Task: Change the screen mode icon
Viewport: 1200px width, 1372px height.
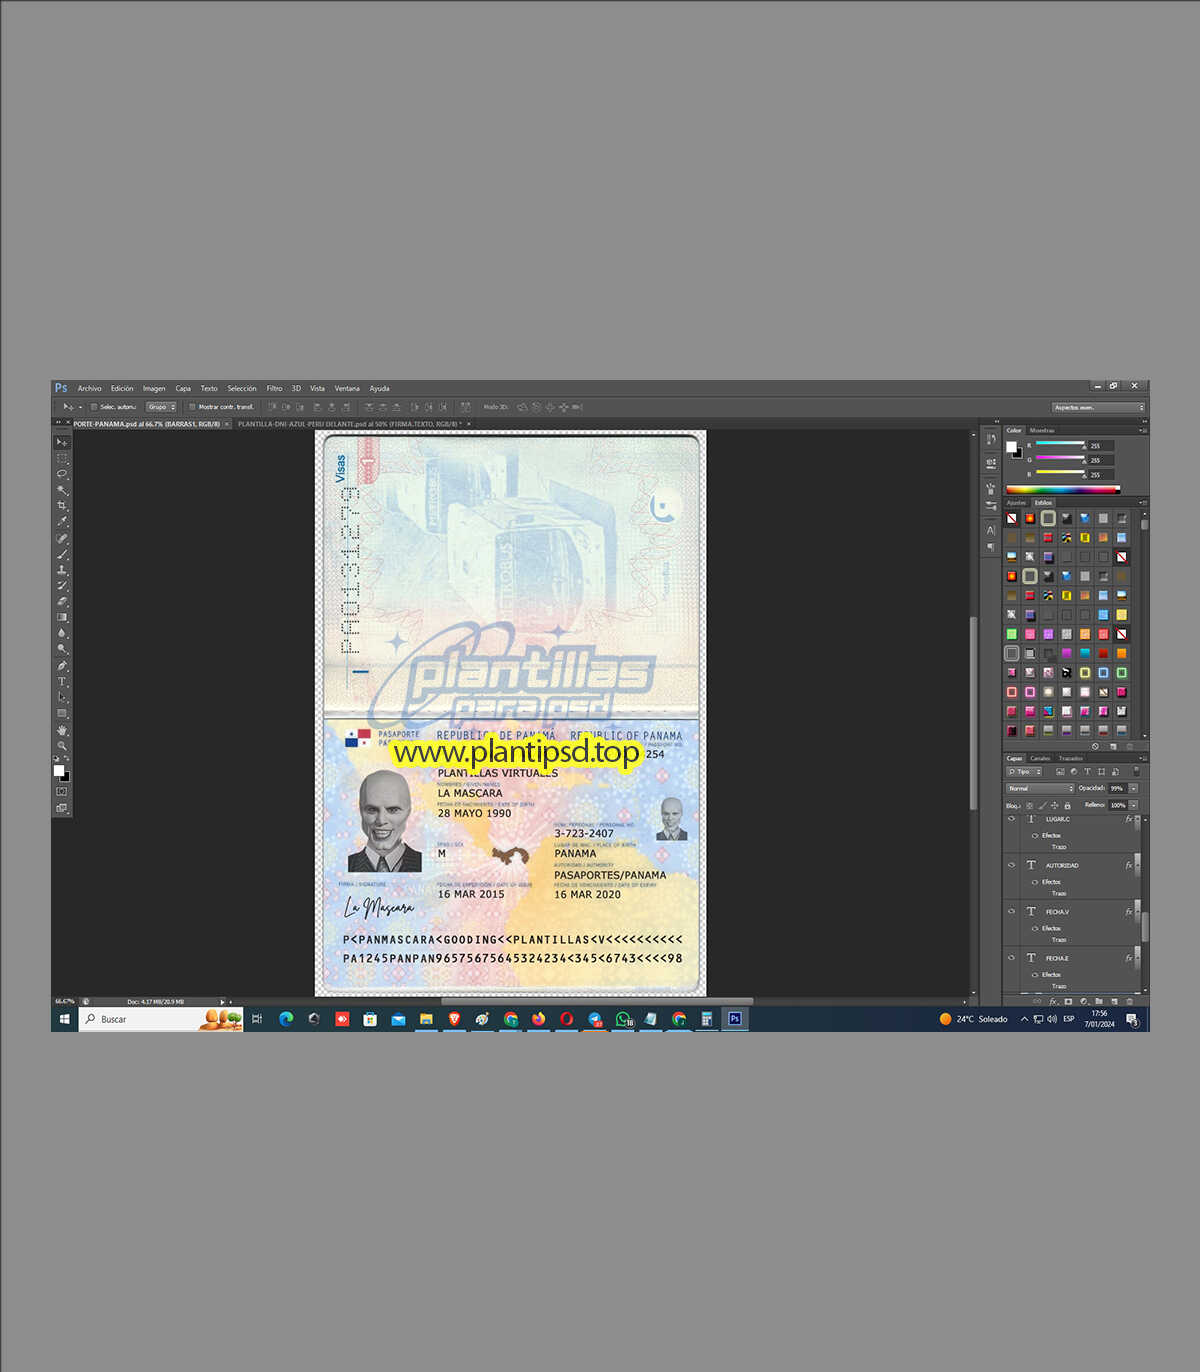Action: 62,808
